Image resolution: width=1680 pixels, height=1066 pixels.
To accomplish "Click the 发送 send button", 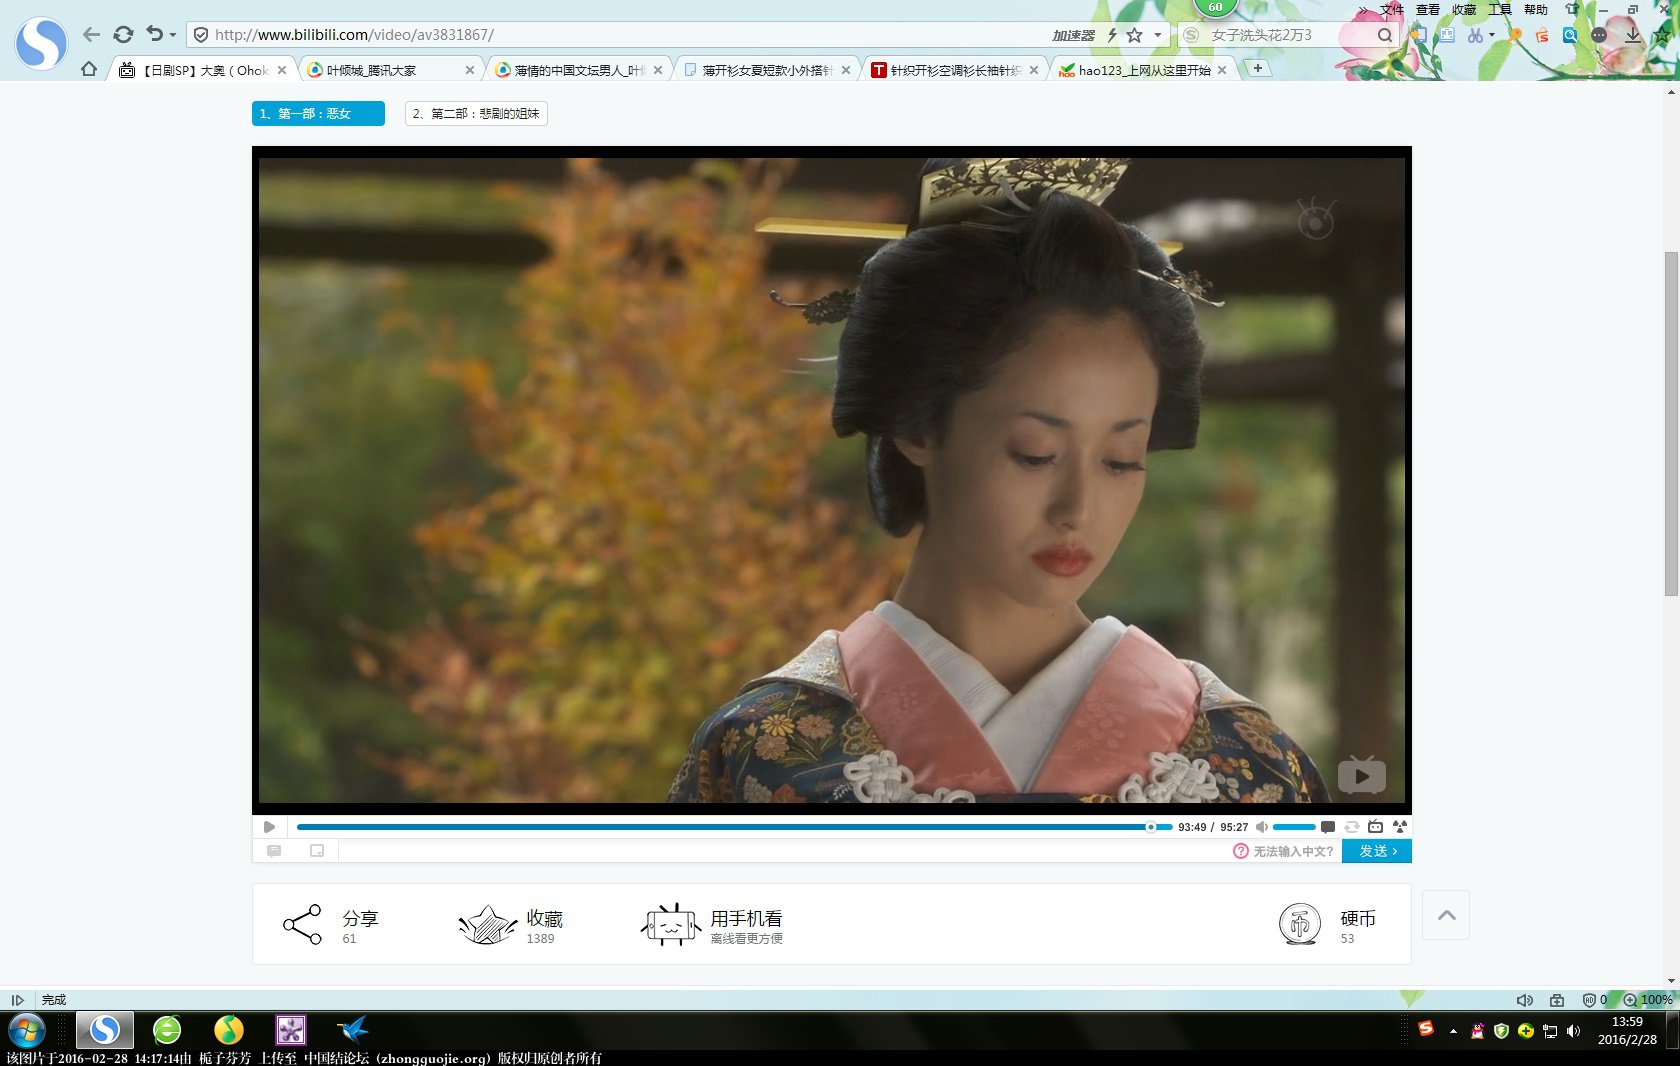I will [x=1377, y=851].
